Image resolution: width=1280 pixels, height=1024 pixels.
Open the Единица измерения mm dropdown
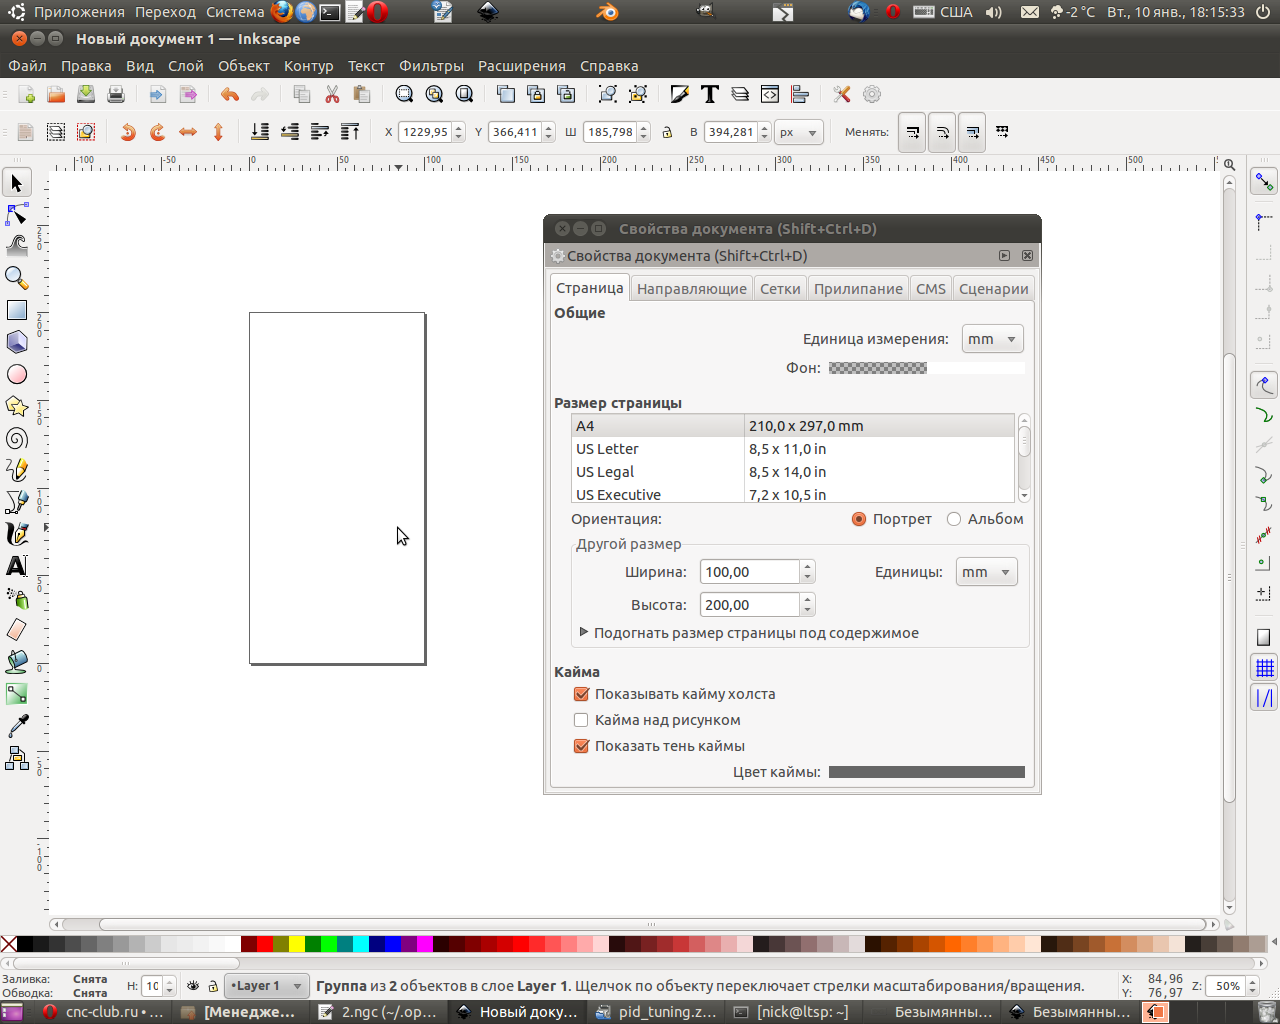[x=992, y=339]
